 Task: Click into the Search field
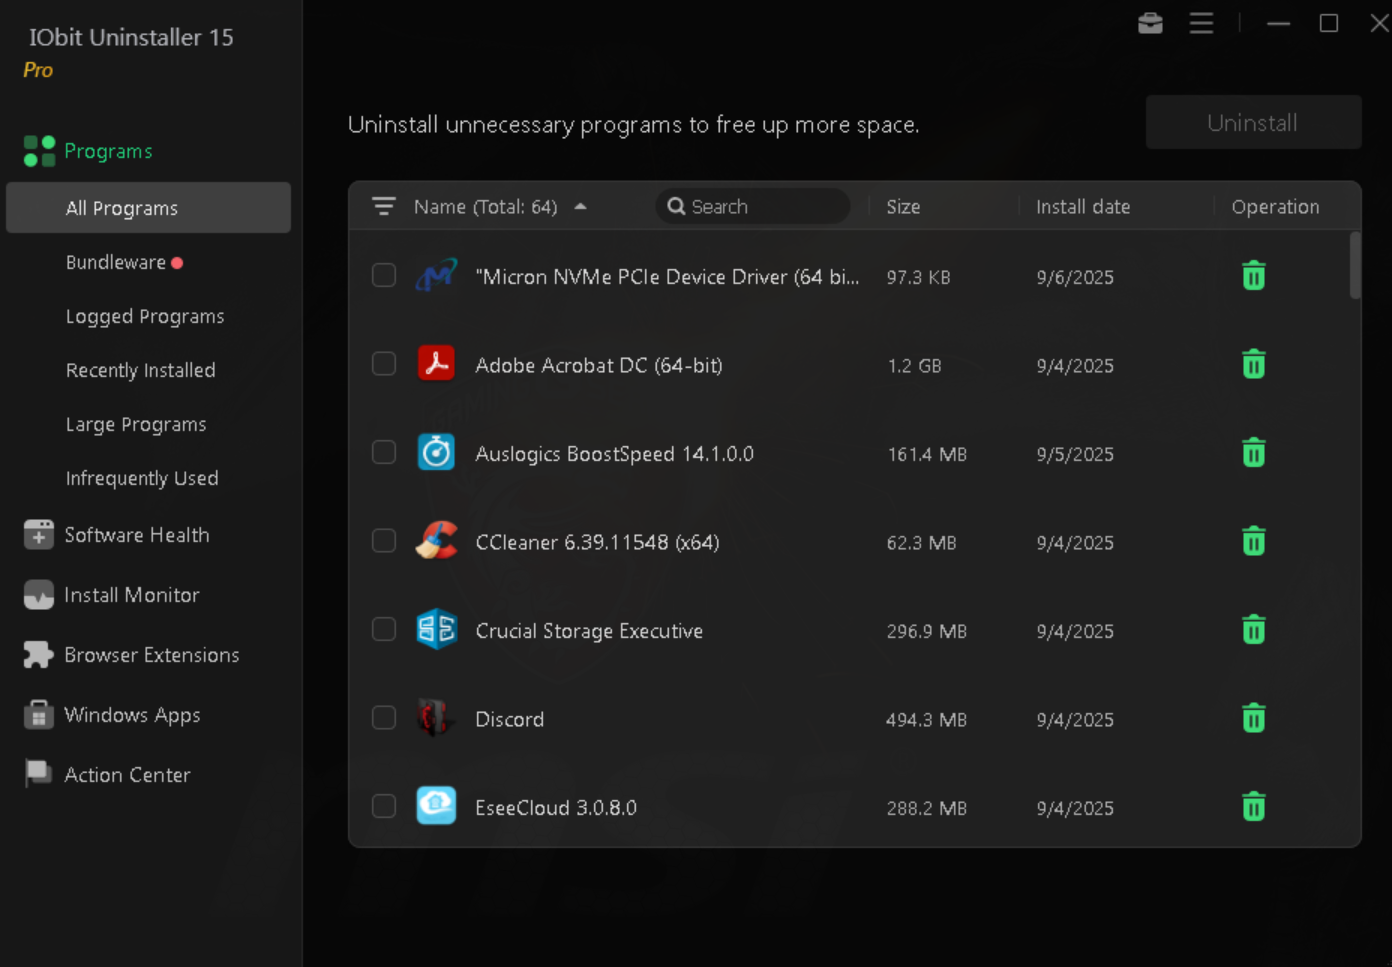pyautogui.click(x=752, y=206)
